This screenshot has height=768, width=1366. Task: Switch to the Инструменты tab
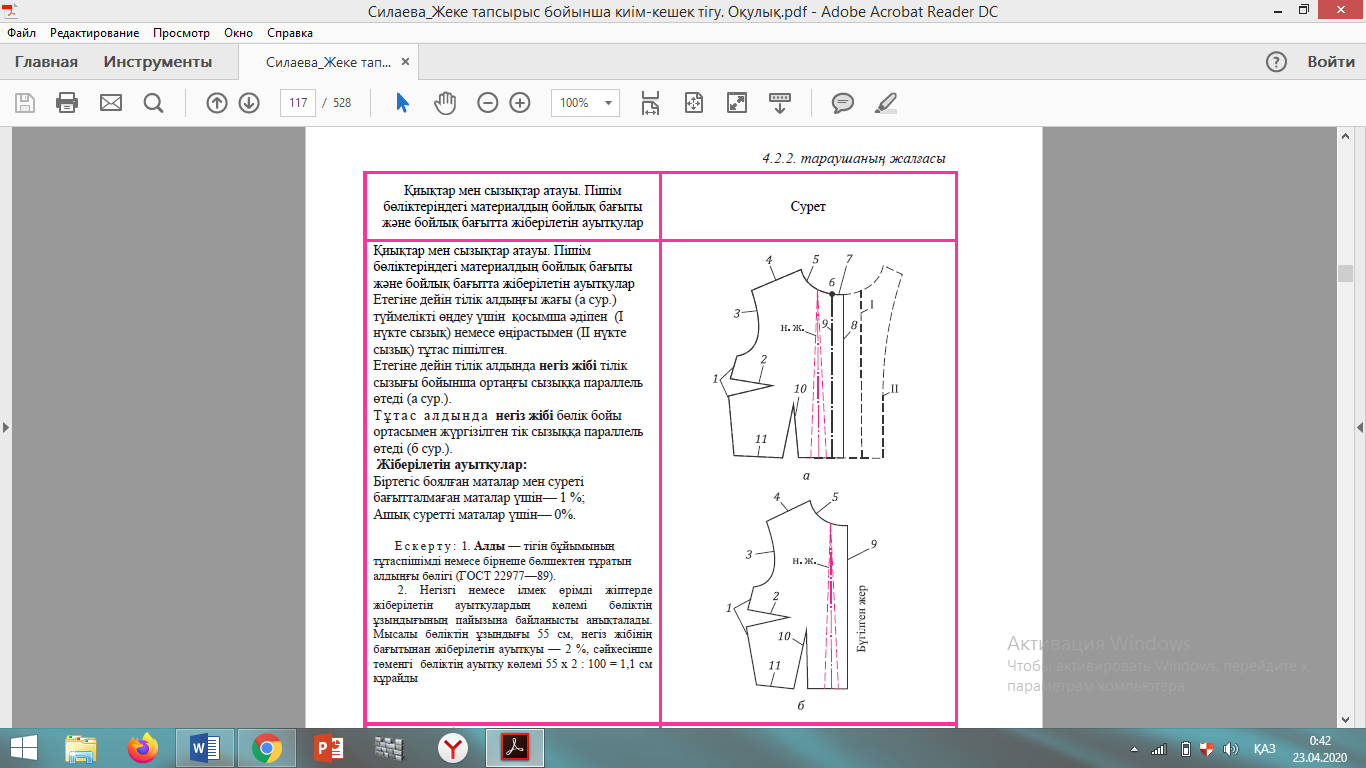(x=157, y=62)
